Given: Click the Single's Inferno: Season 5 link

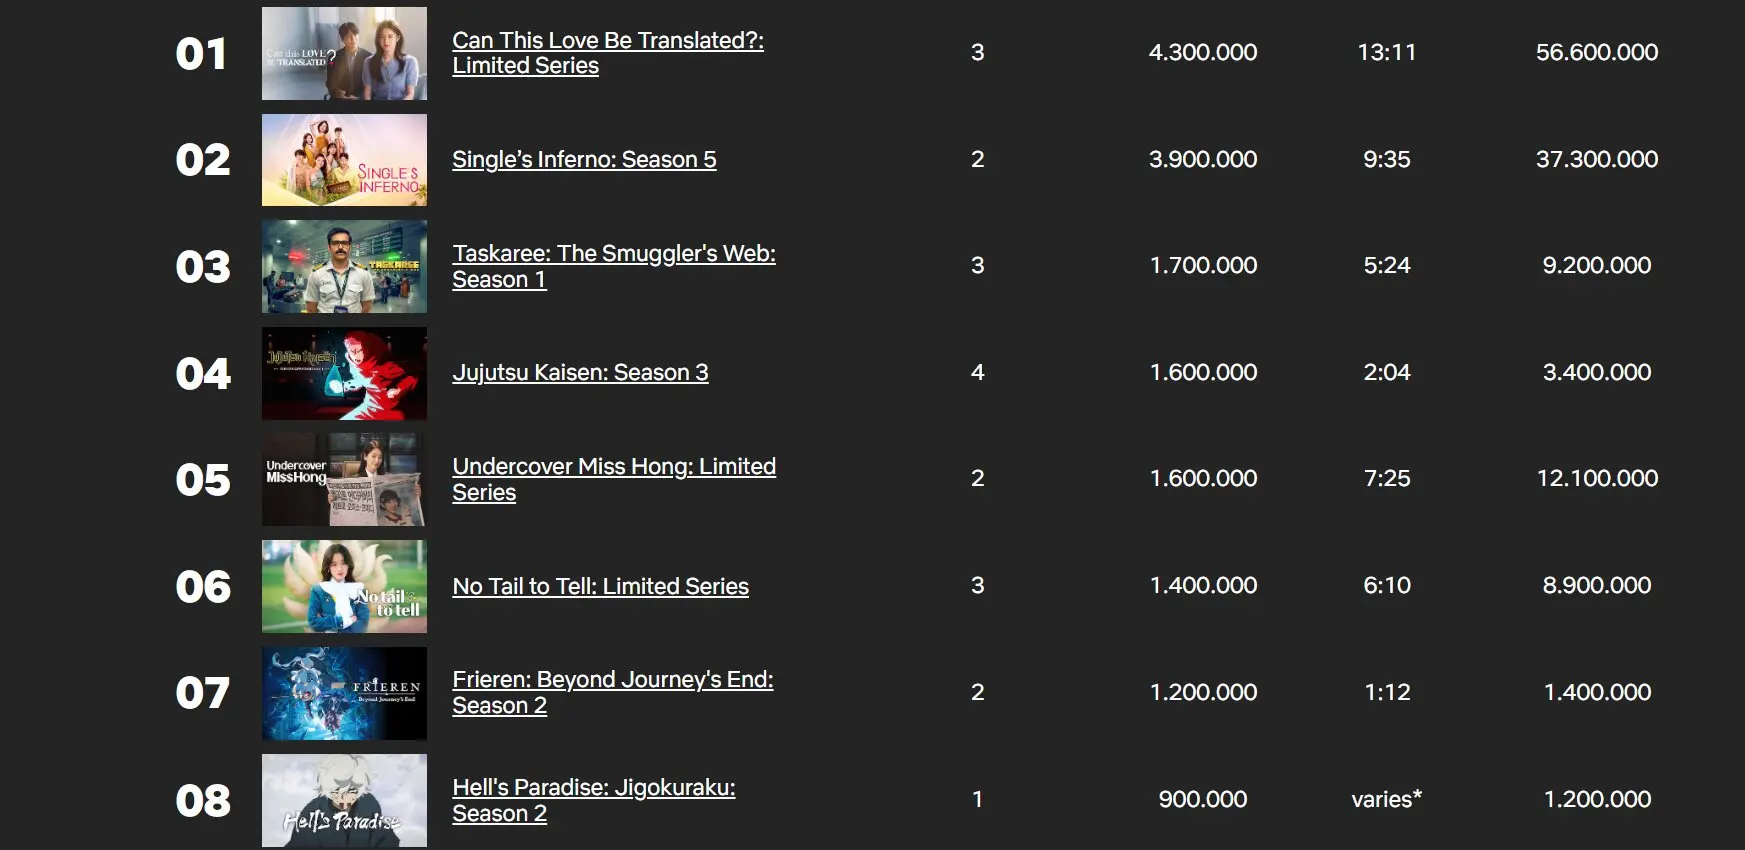Looking at the screenshot, I should tap(584, 160).
